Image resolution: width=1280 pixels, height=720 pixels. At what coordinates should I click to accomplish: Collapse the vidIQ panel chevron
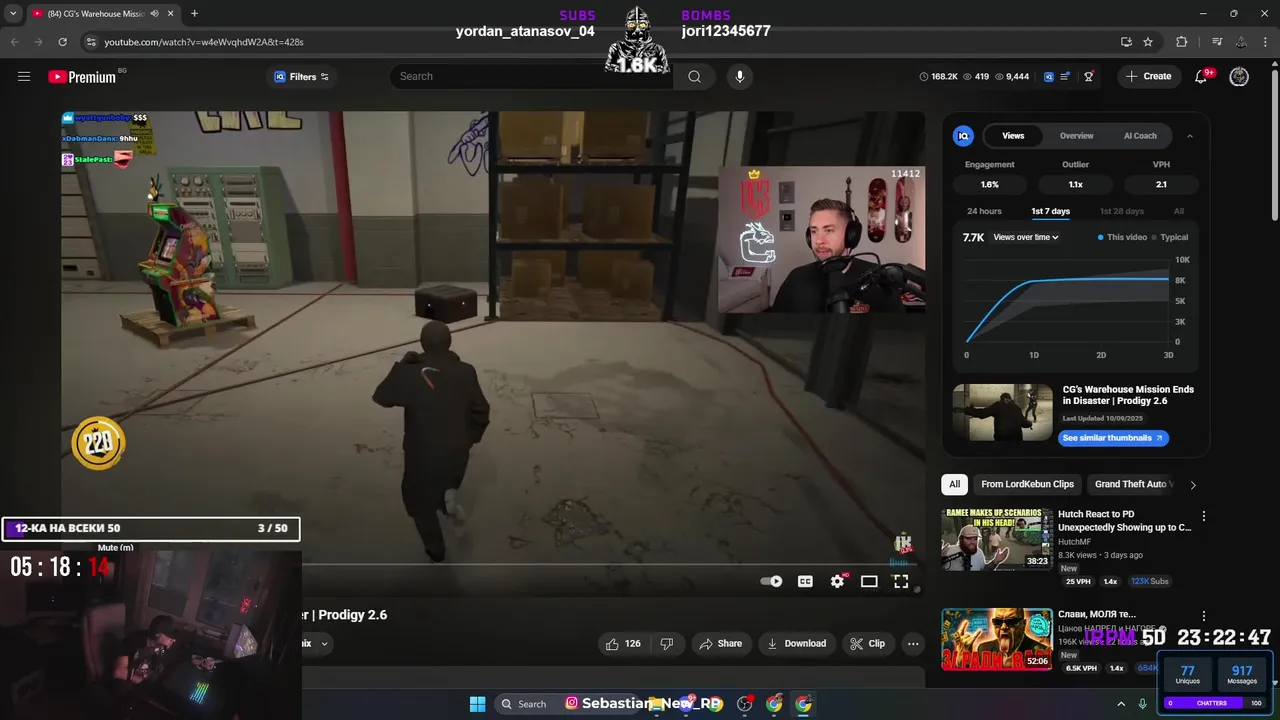1190,136
